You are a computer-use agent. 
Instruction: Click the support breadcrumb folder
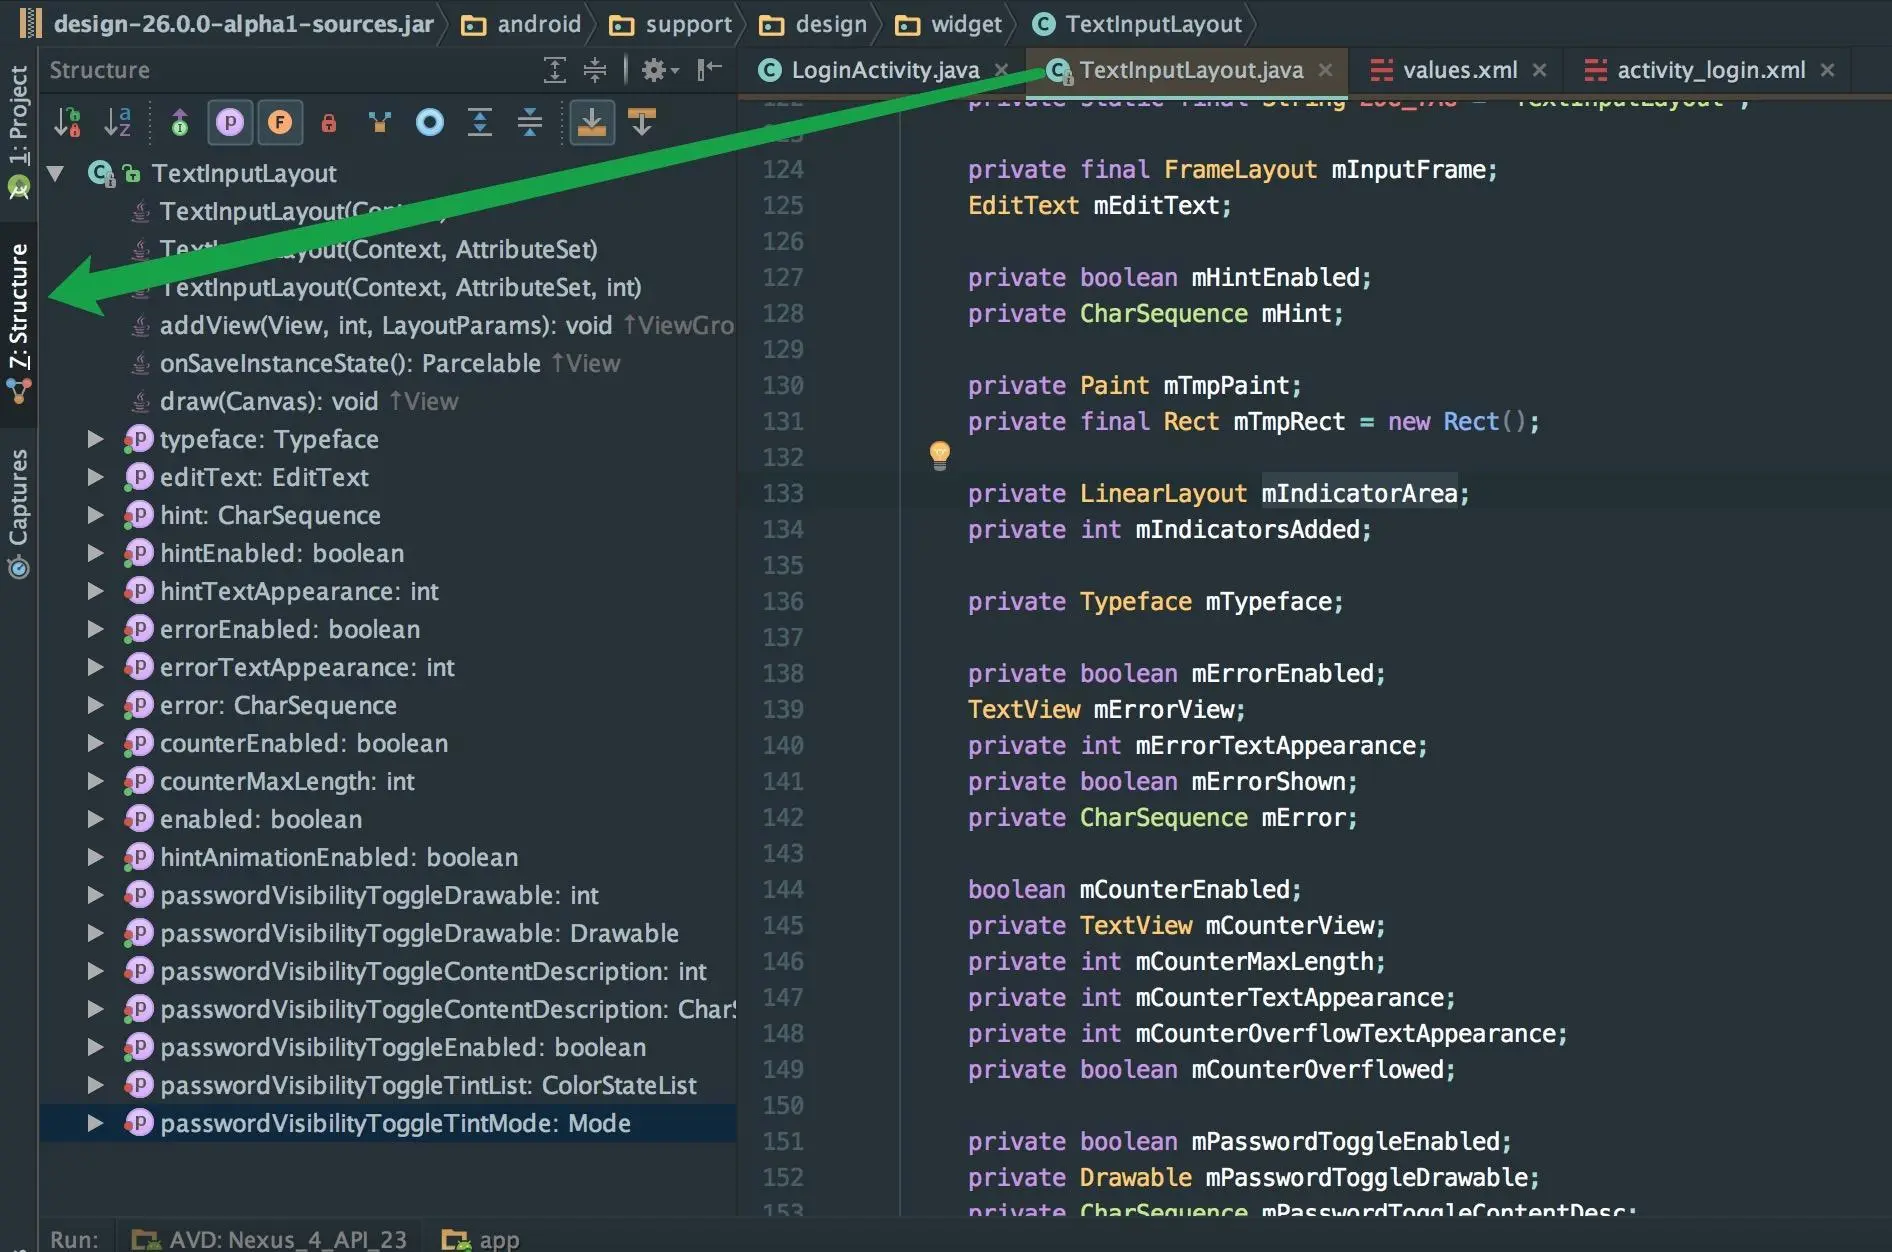[671, 24]
